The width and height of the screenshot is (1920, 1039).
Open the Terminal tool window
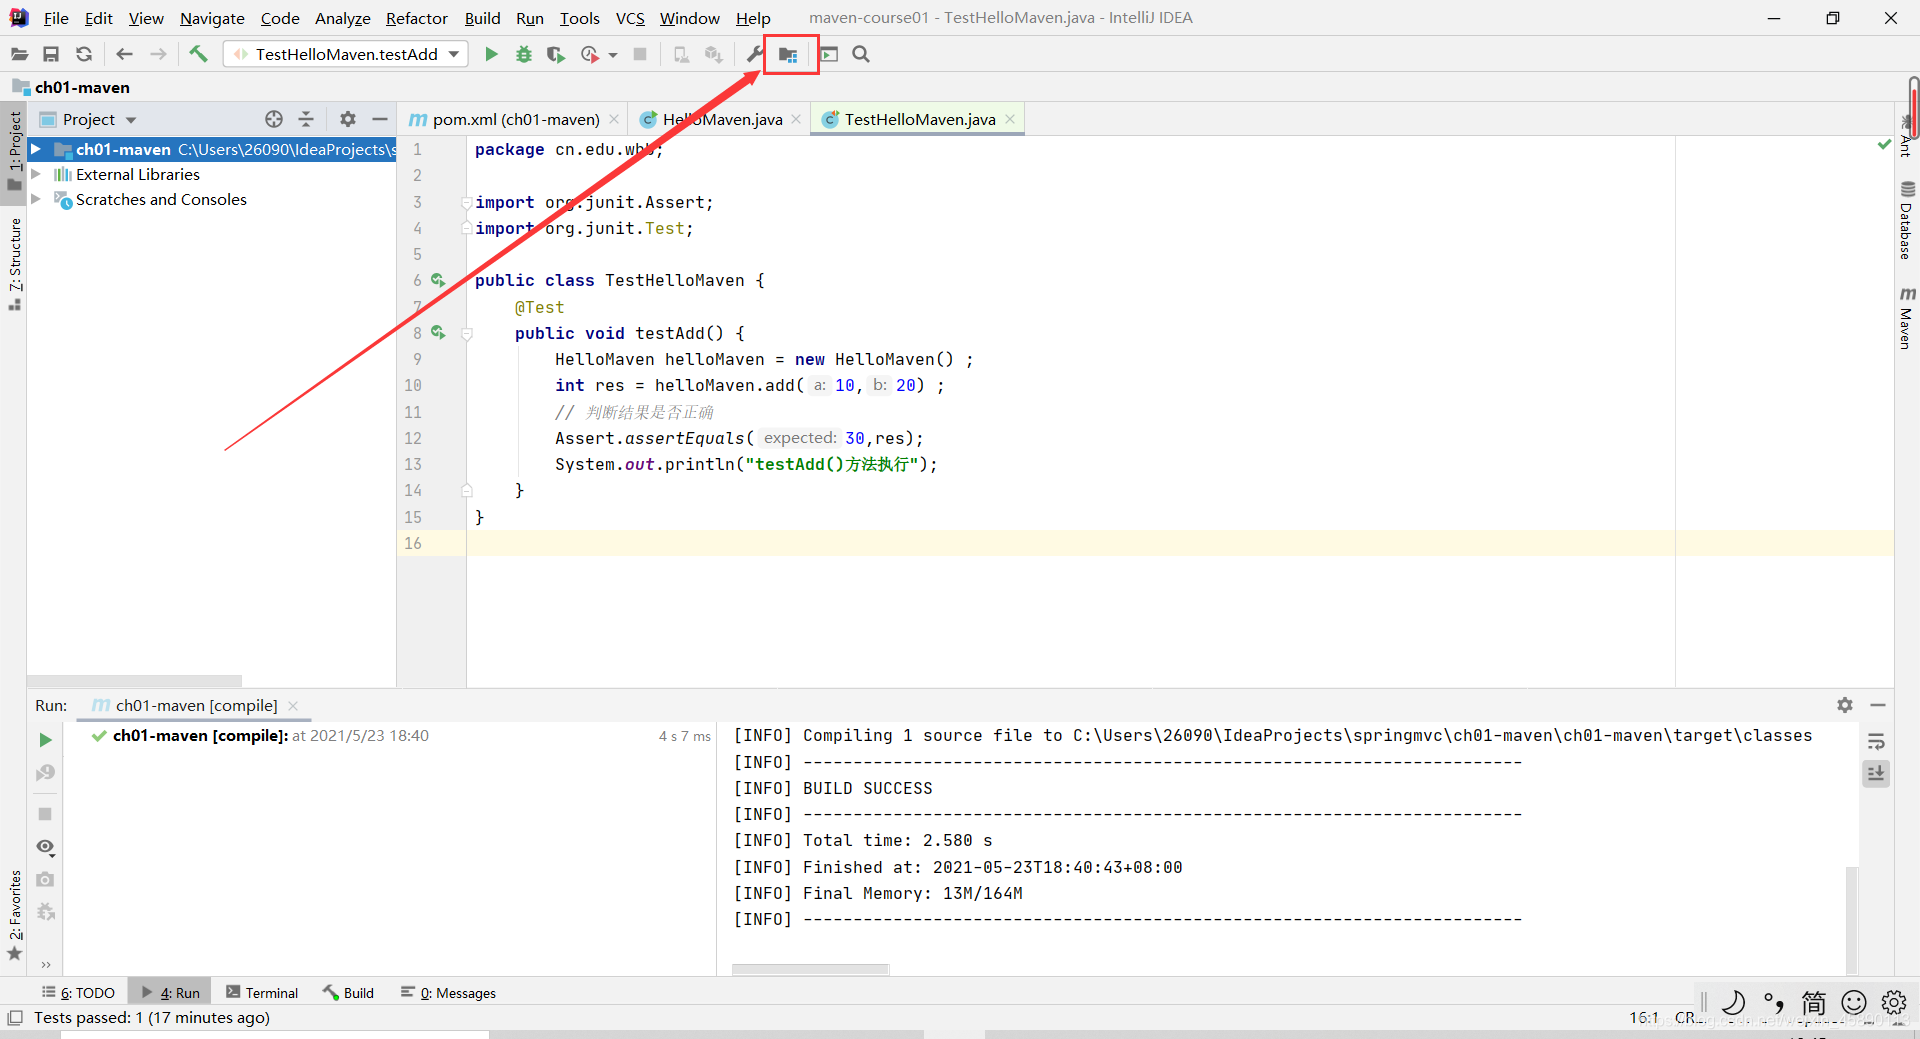262,993
